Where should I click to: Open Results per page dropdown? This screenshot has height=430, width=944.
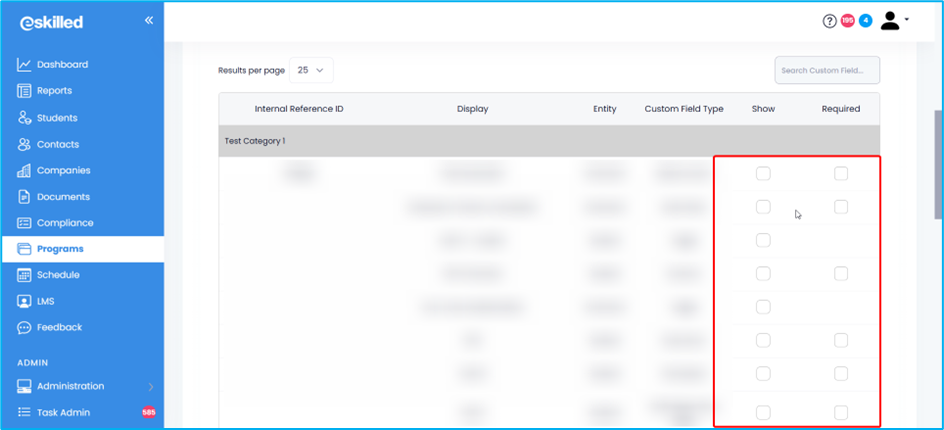(x=311, y=71)
